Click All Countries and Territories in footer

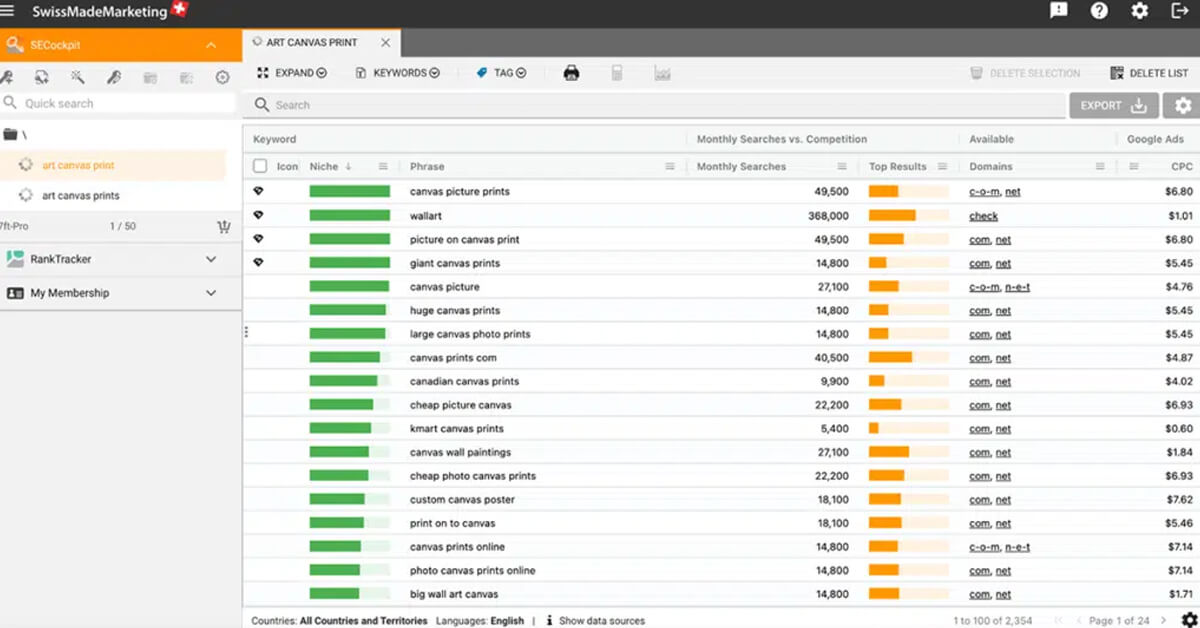point(363,621)
